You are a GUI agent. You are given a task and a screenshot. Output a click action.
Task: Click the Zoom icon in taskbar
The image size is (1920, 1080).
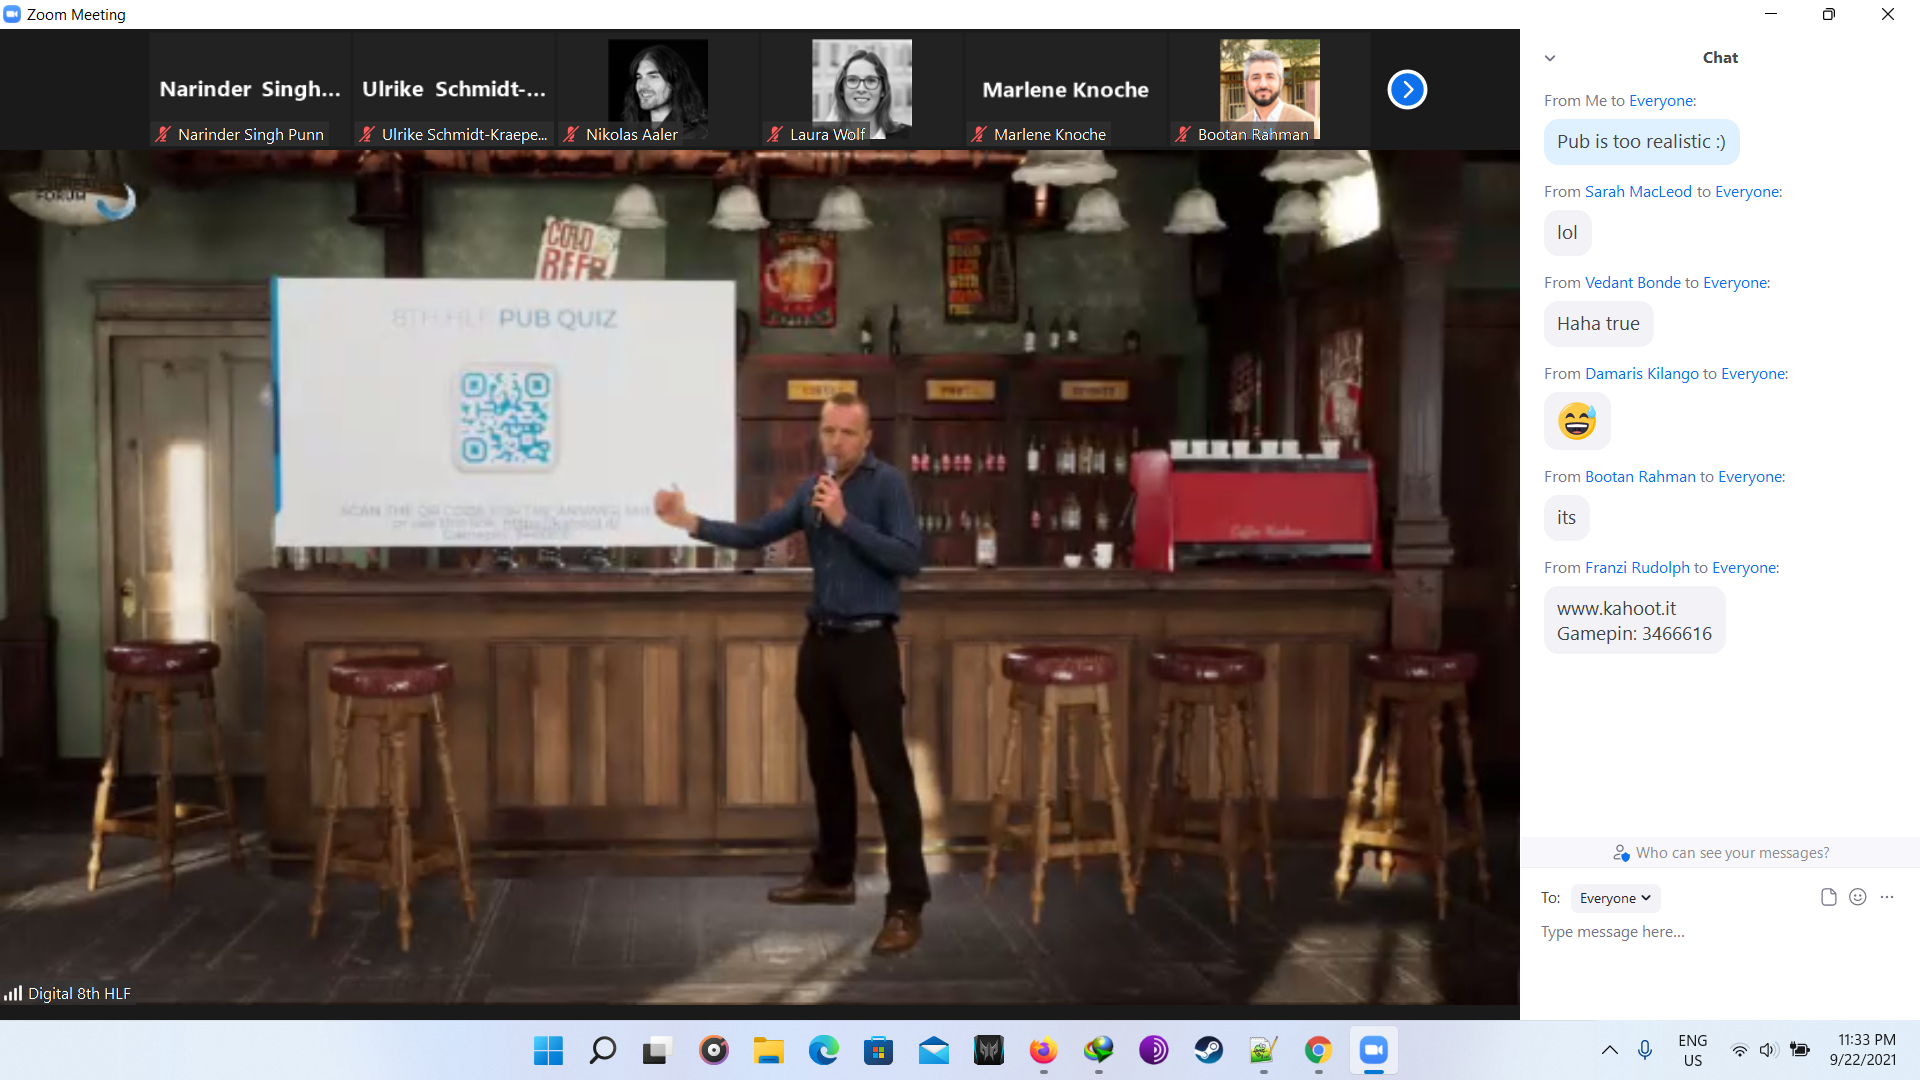(x=1373, y=1050)
